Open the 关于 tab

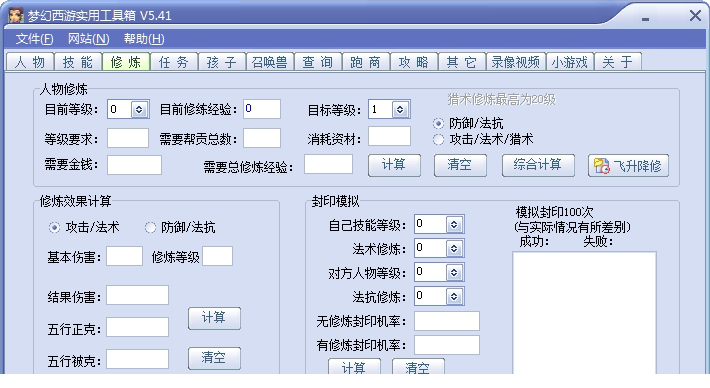pyautogui.click(x=618, y=62)
